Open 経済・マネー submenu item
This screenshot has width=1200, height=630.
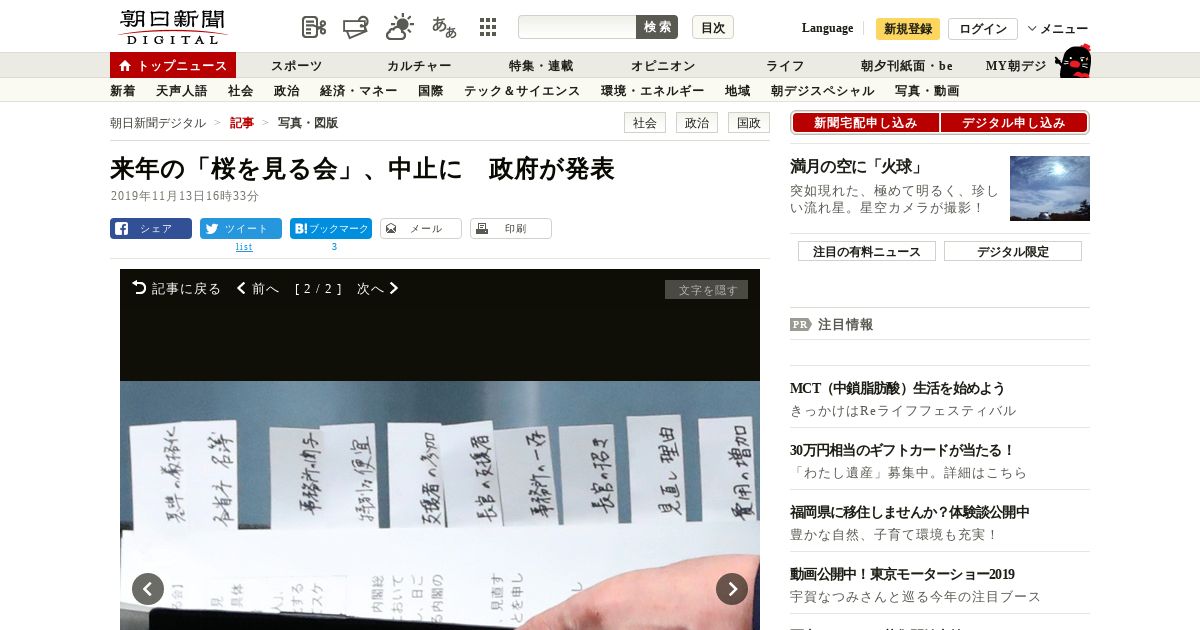359,91
